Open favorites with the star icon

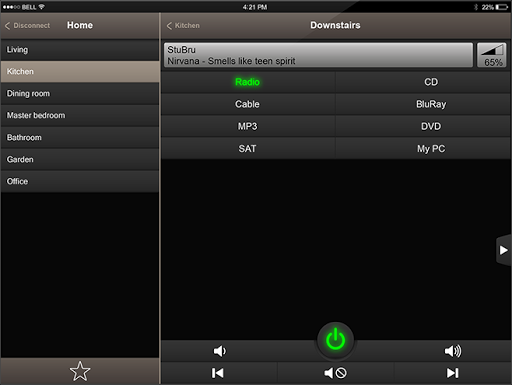[80, 371]
